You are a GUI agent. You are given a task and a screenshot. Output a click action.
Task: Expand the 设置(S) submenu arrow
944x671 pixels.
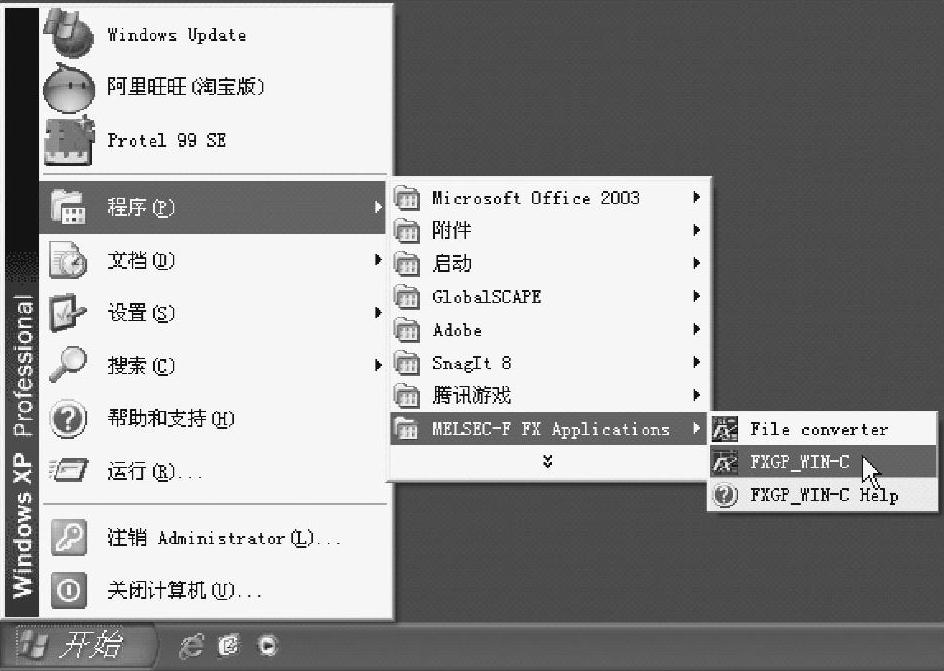(x=377, y=312)
